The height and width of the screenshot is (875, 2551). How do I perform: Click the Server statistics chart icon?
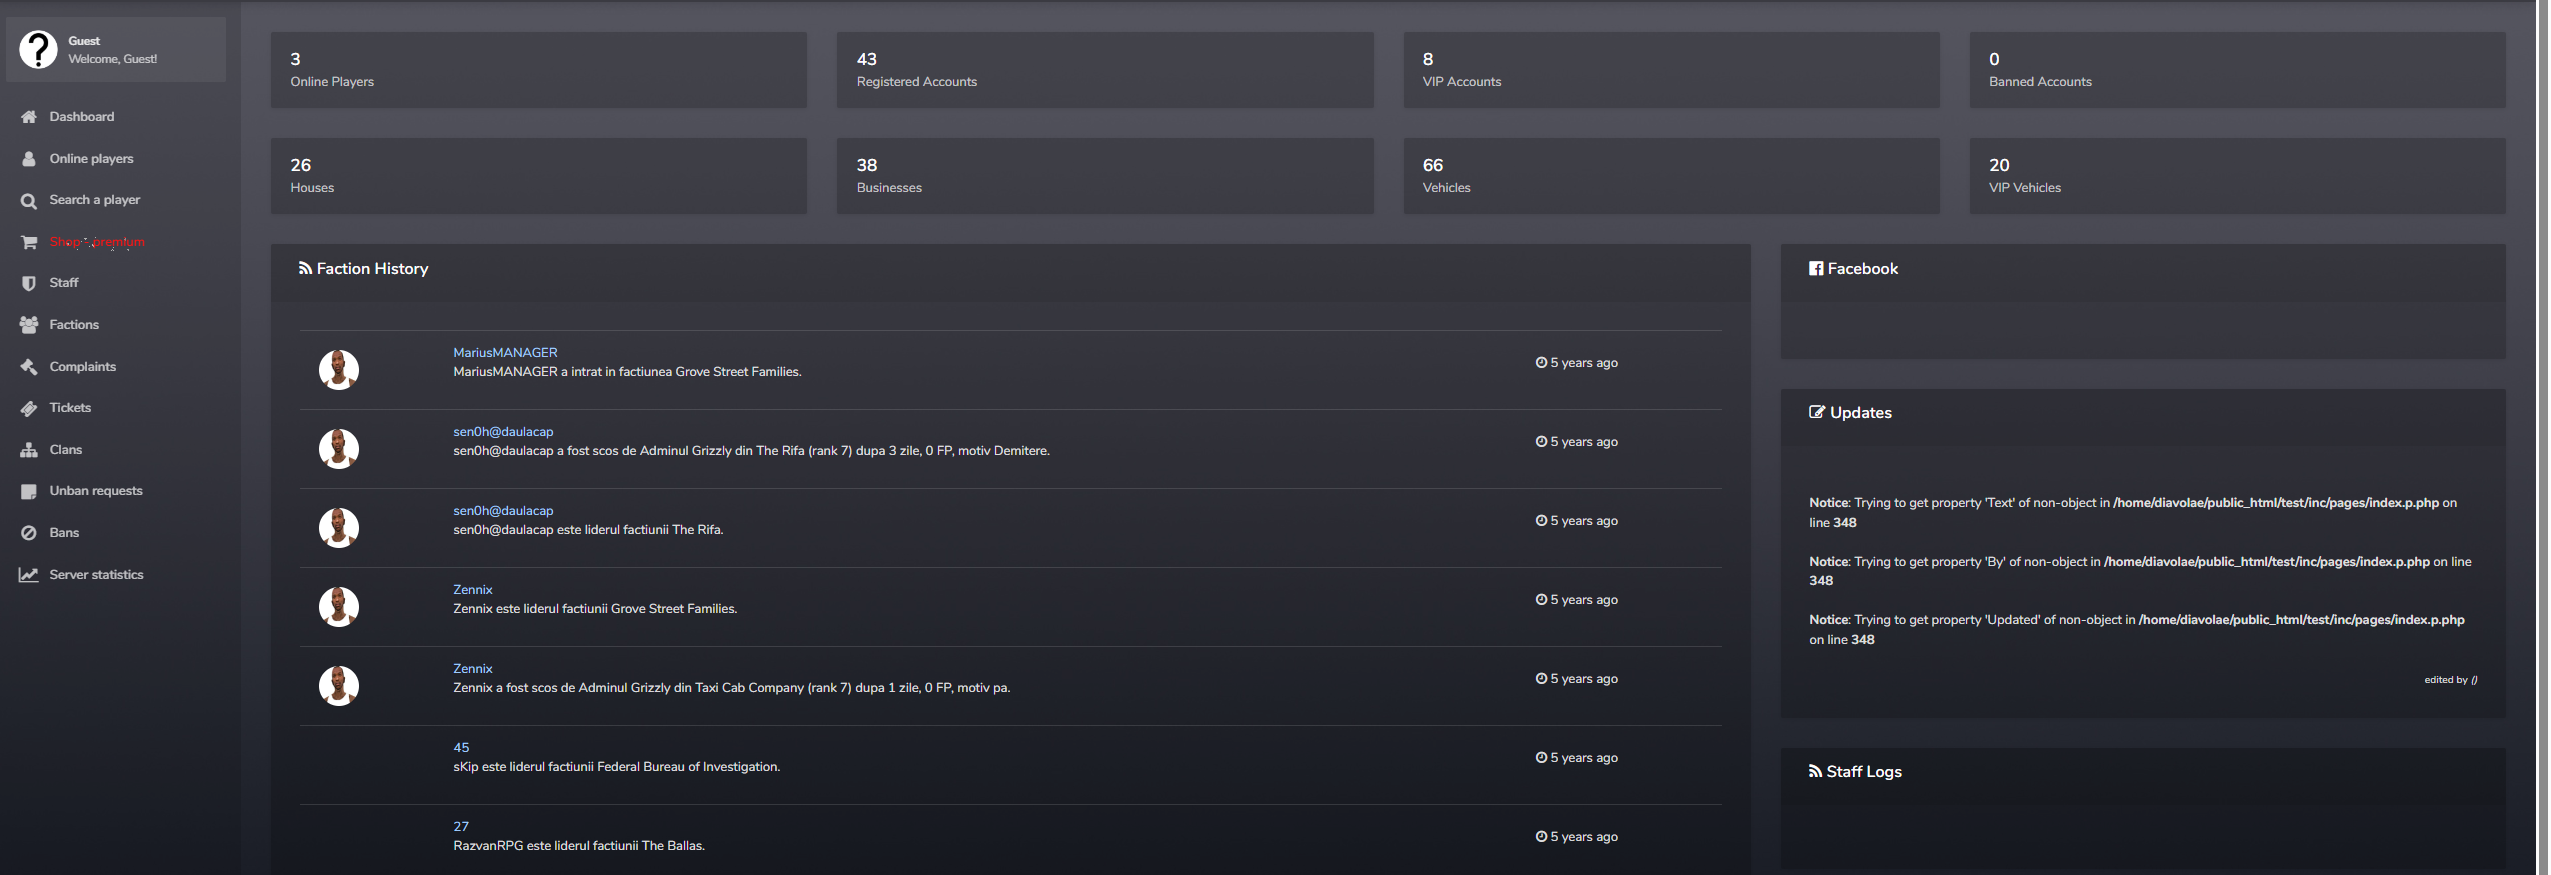[29, 575]
